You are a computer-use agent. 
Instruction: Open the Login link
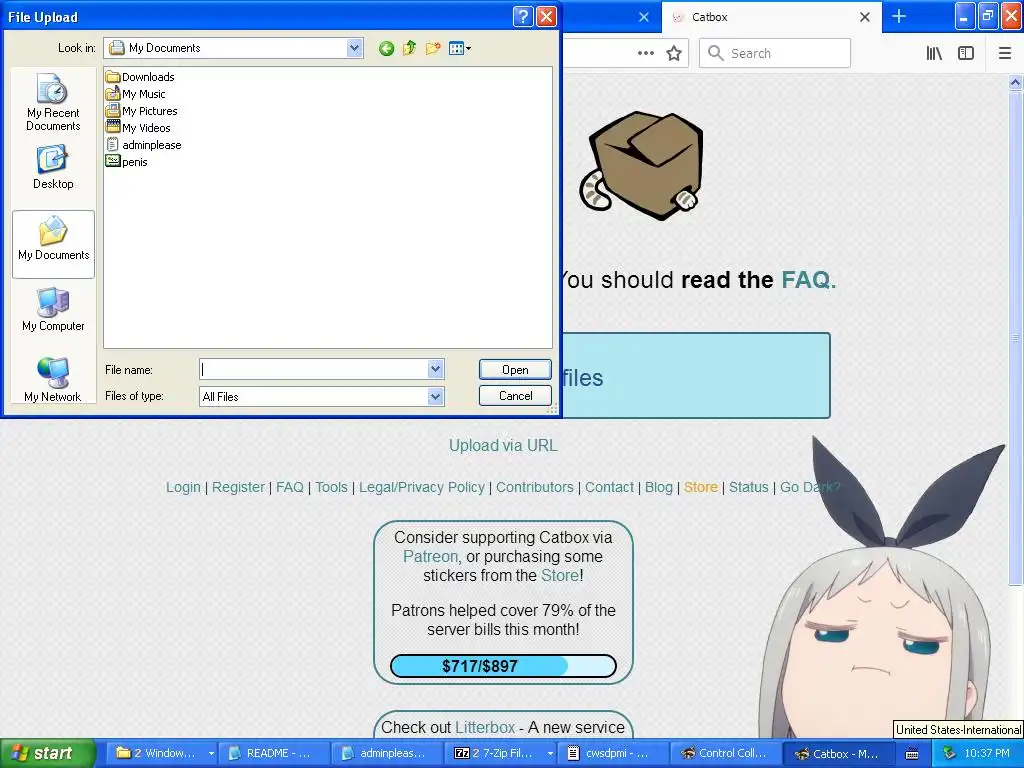click(x=183, y=487)
